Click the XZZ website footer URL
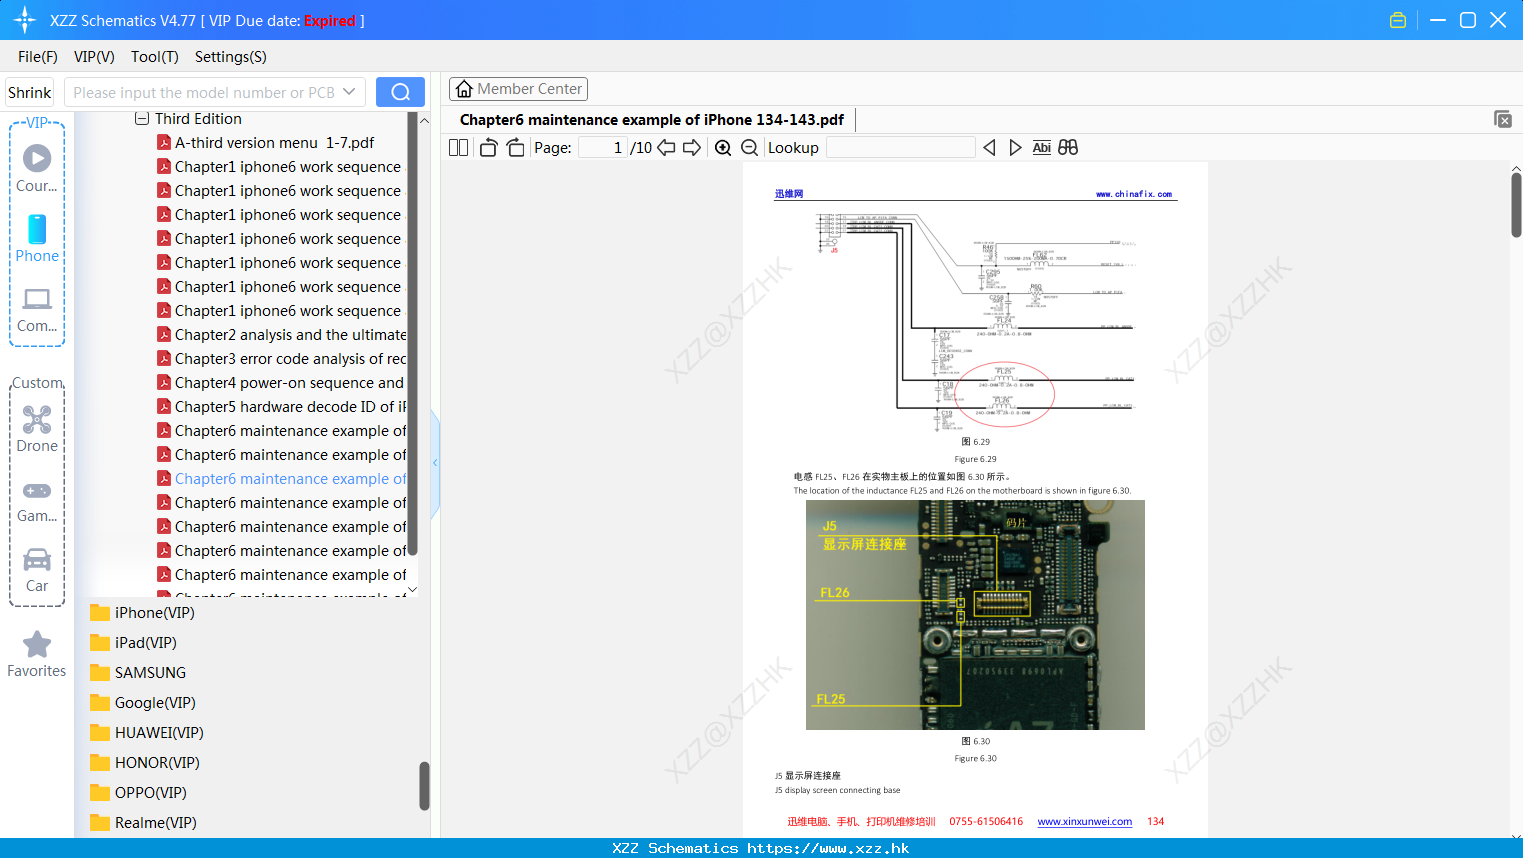 [828, 848]
